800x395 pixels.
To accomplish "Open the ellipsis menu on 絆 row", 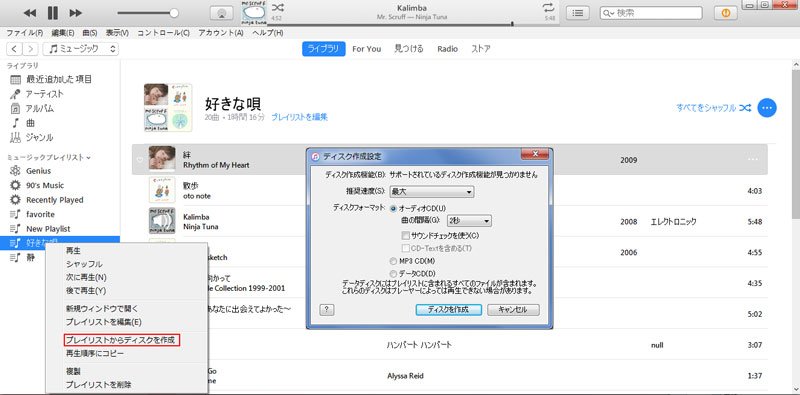I will [753, 160].
